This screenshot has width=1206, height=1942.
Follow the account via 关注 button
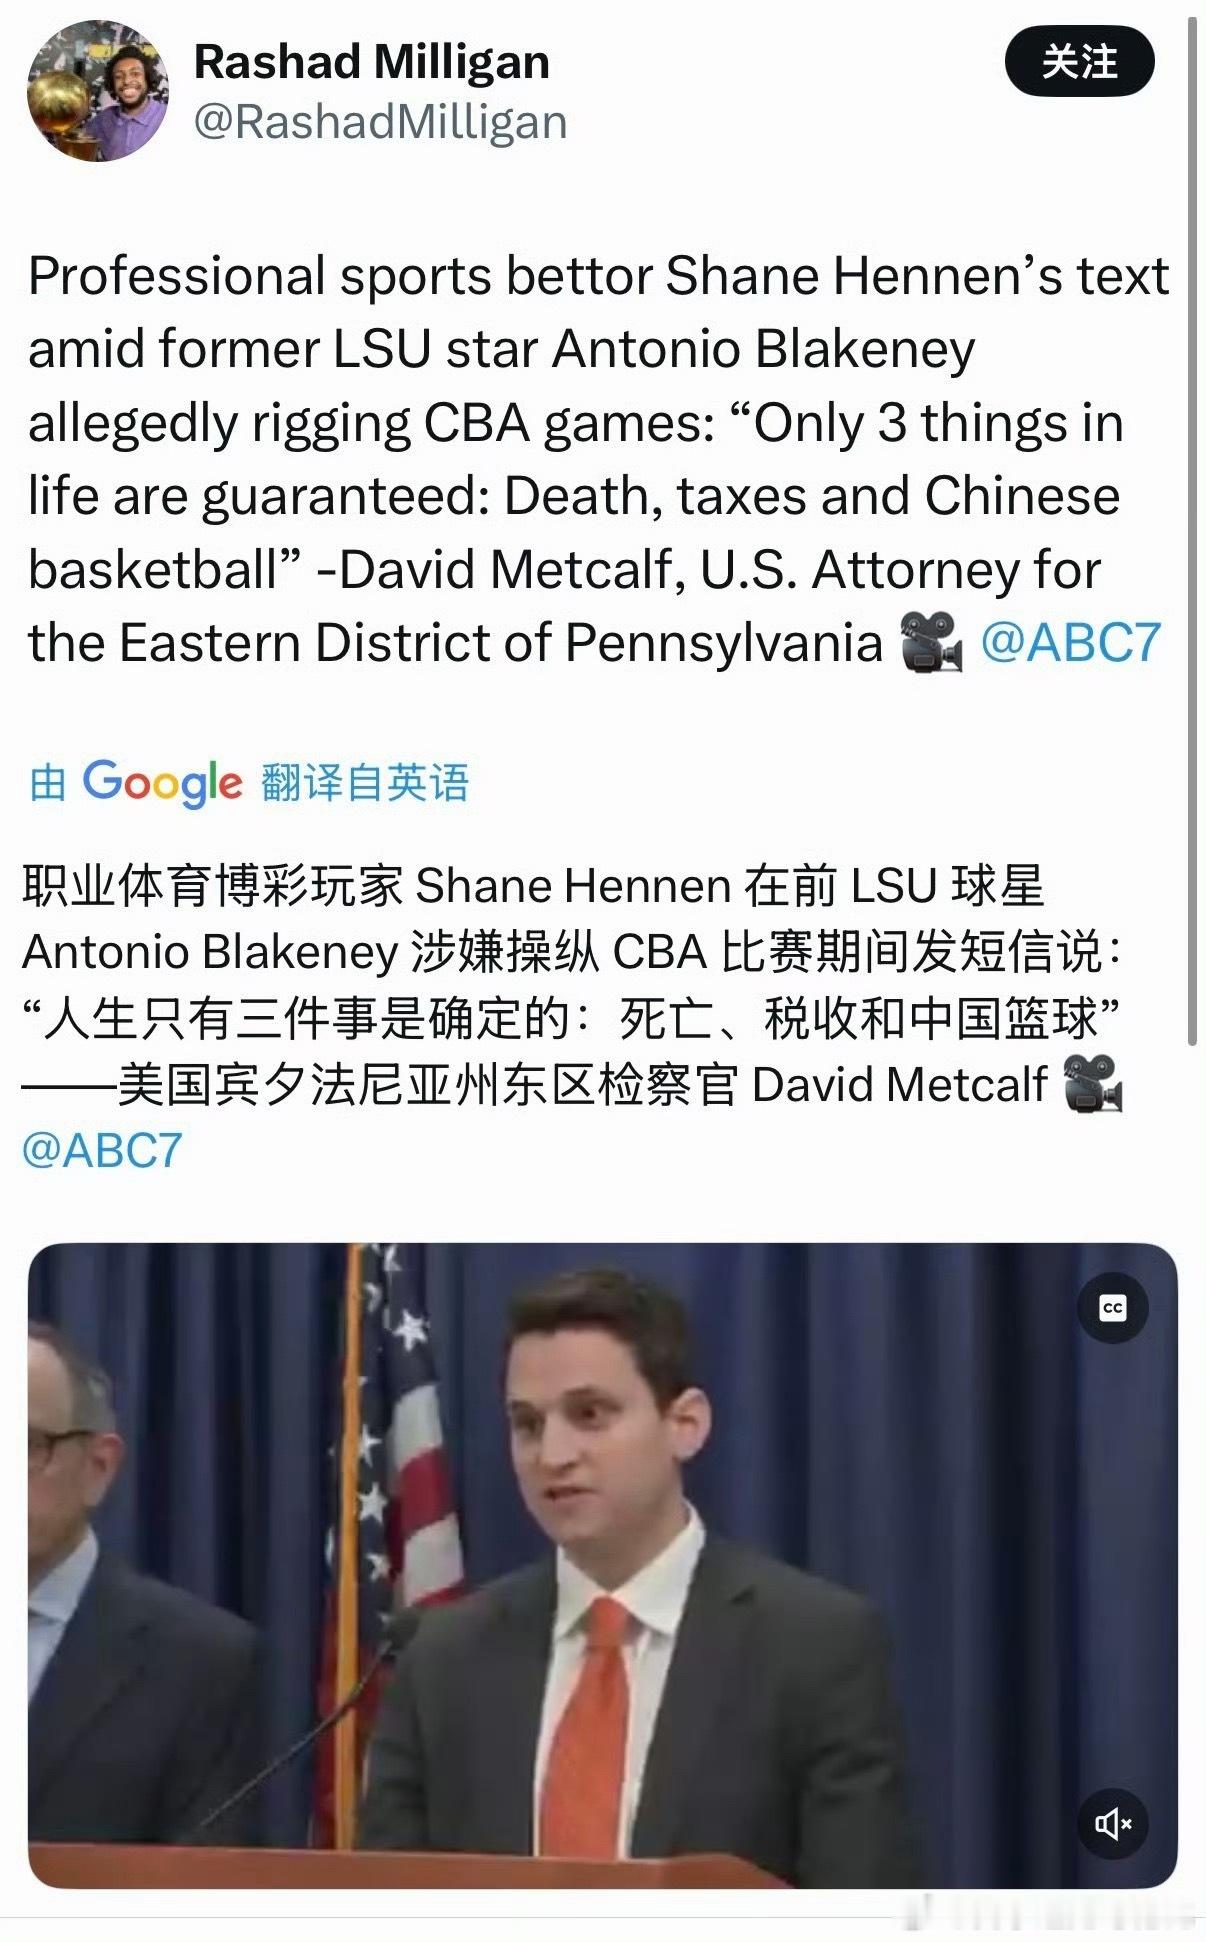[1079, 62]
